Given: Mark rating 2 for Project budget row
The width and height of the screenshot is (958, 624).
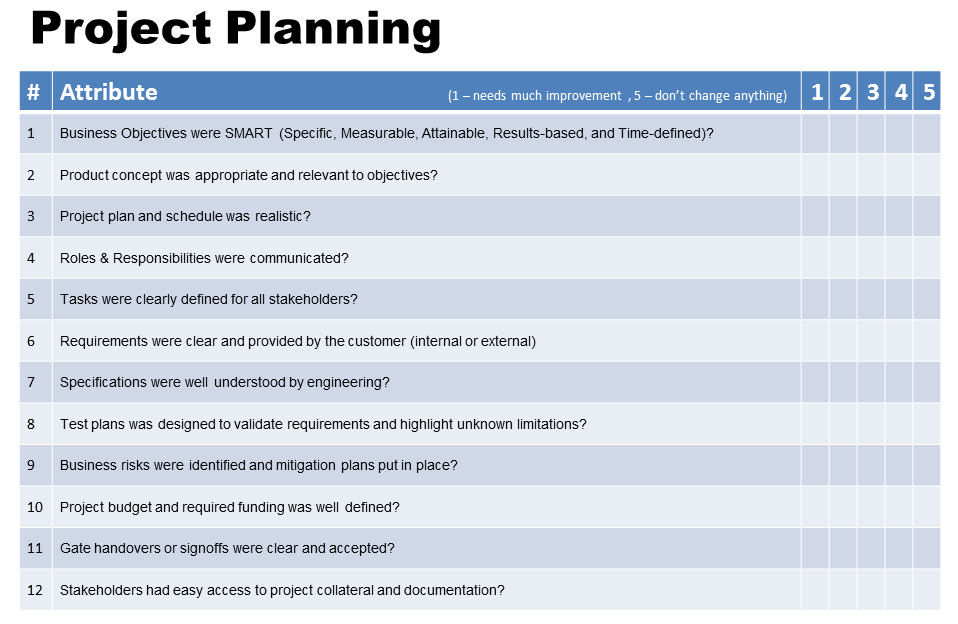Looking at the screenshot, I should tap(843, 507).
